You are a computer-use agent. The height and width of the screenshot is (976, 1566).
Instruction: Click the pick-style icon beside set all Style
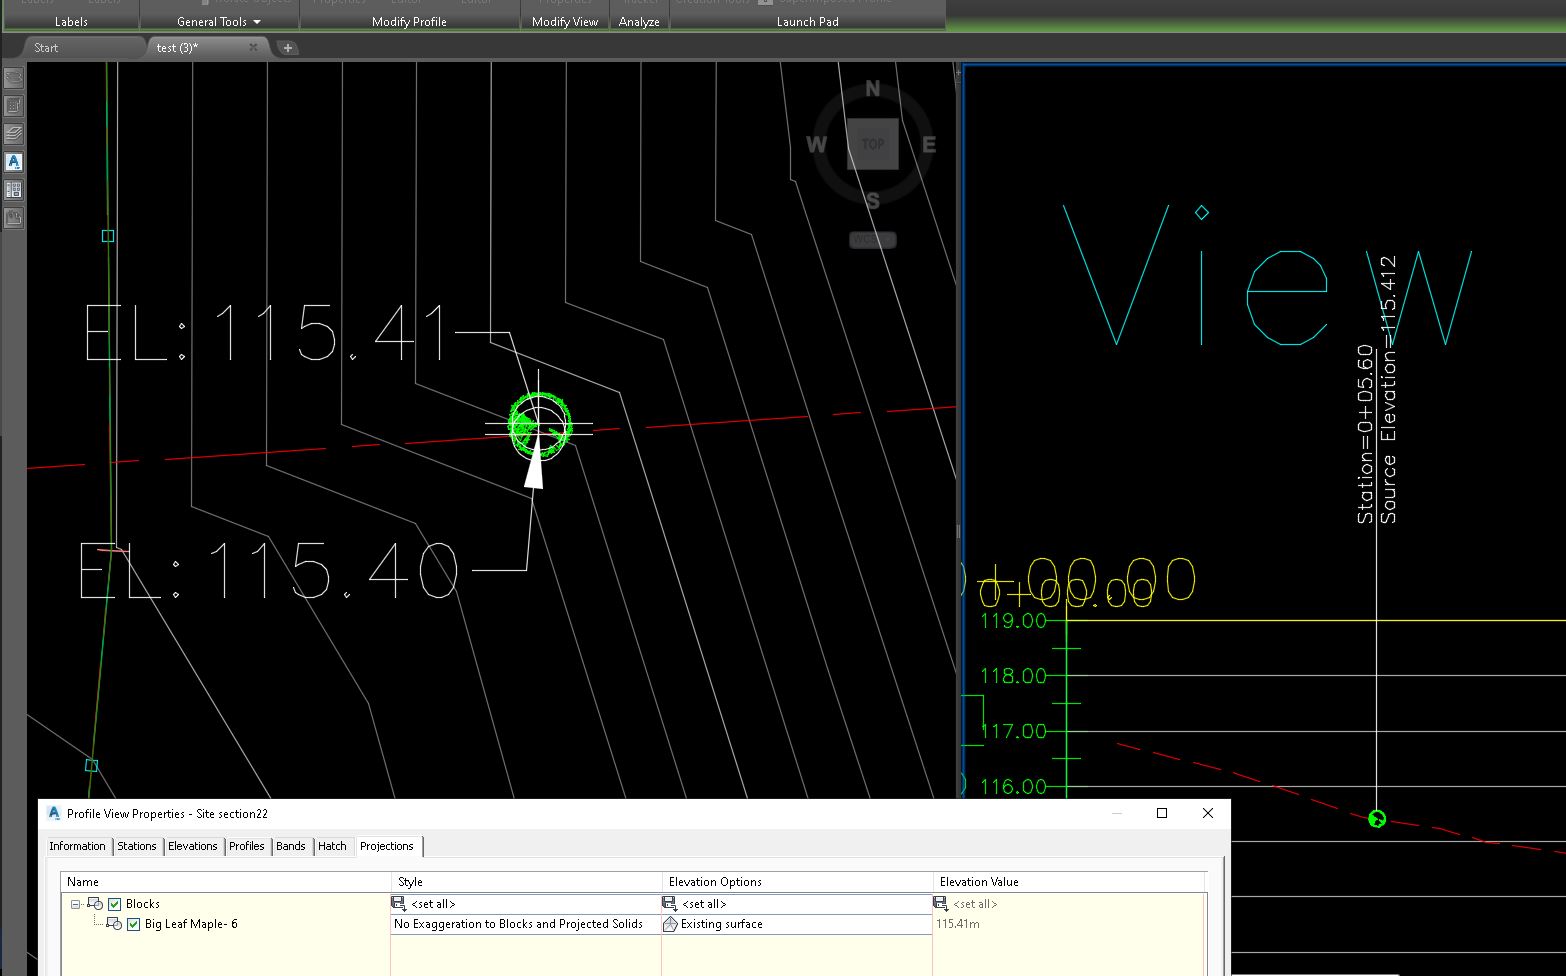(x=398, y=903)
